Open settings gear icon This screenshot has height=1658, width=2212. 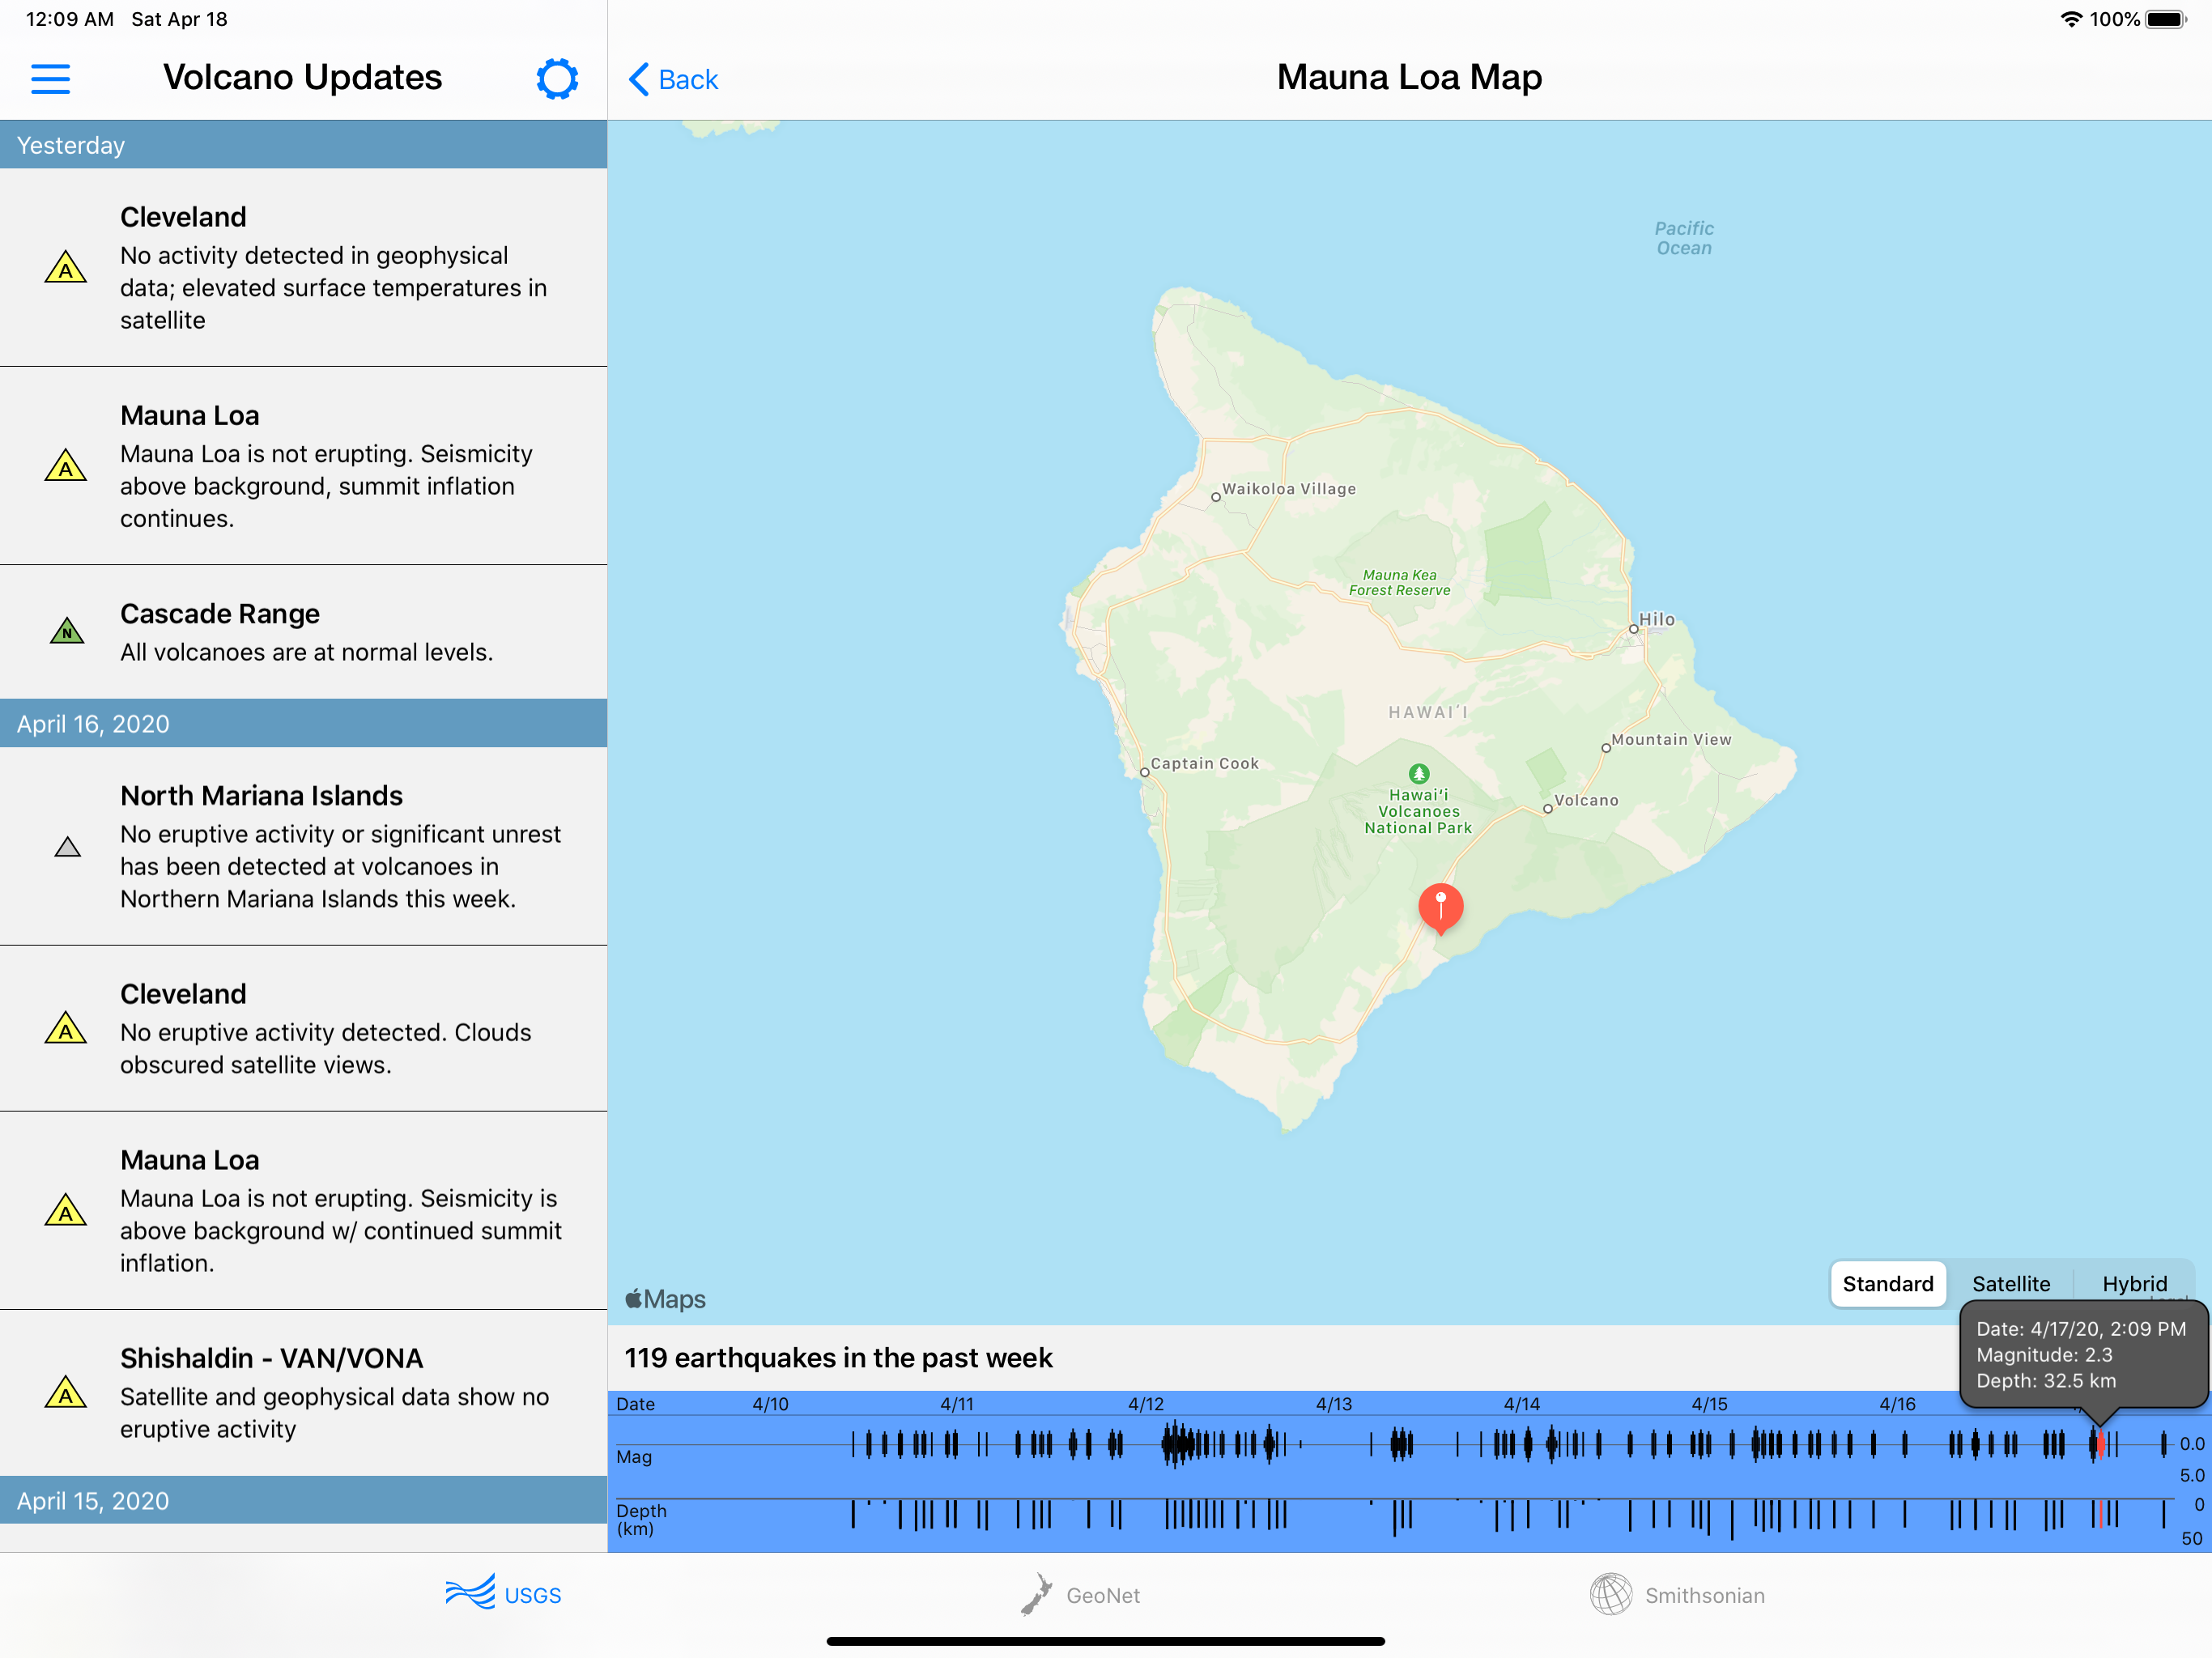(x=557, y=79)
